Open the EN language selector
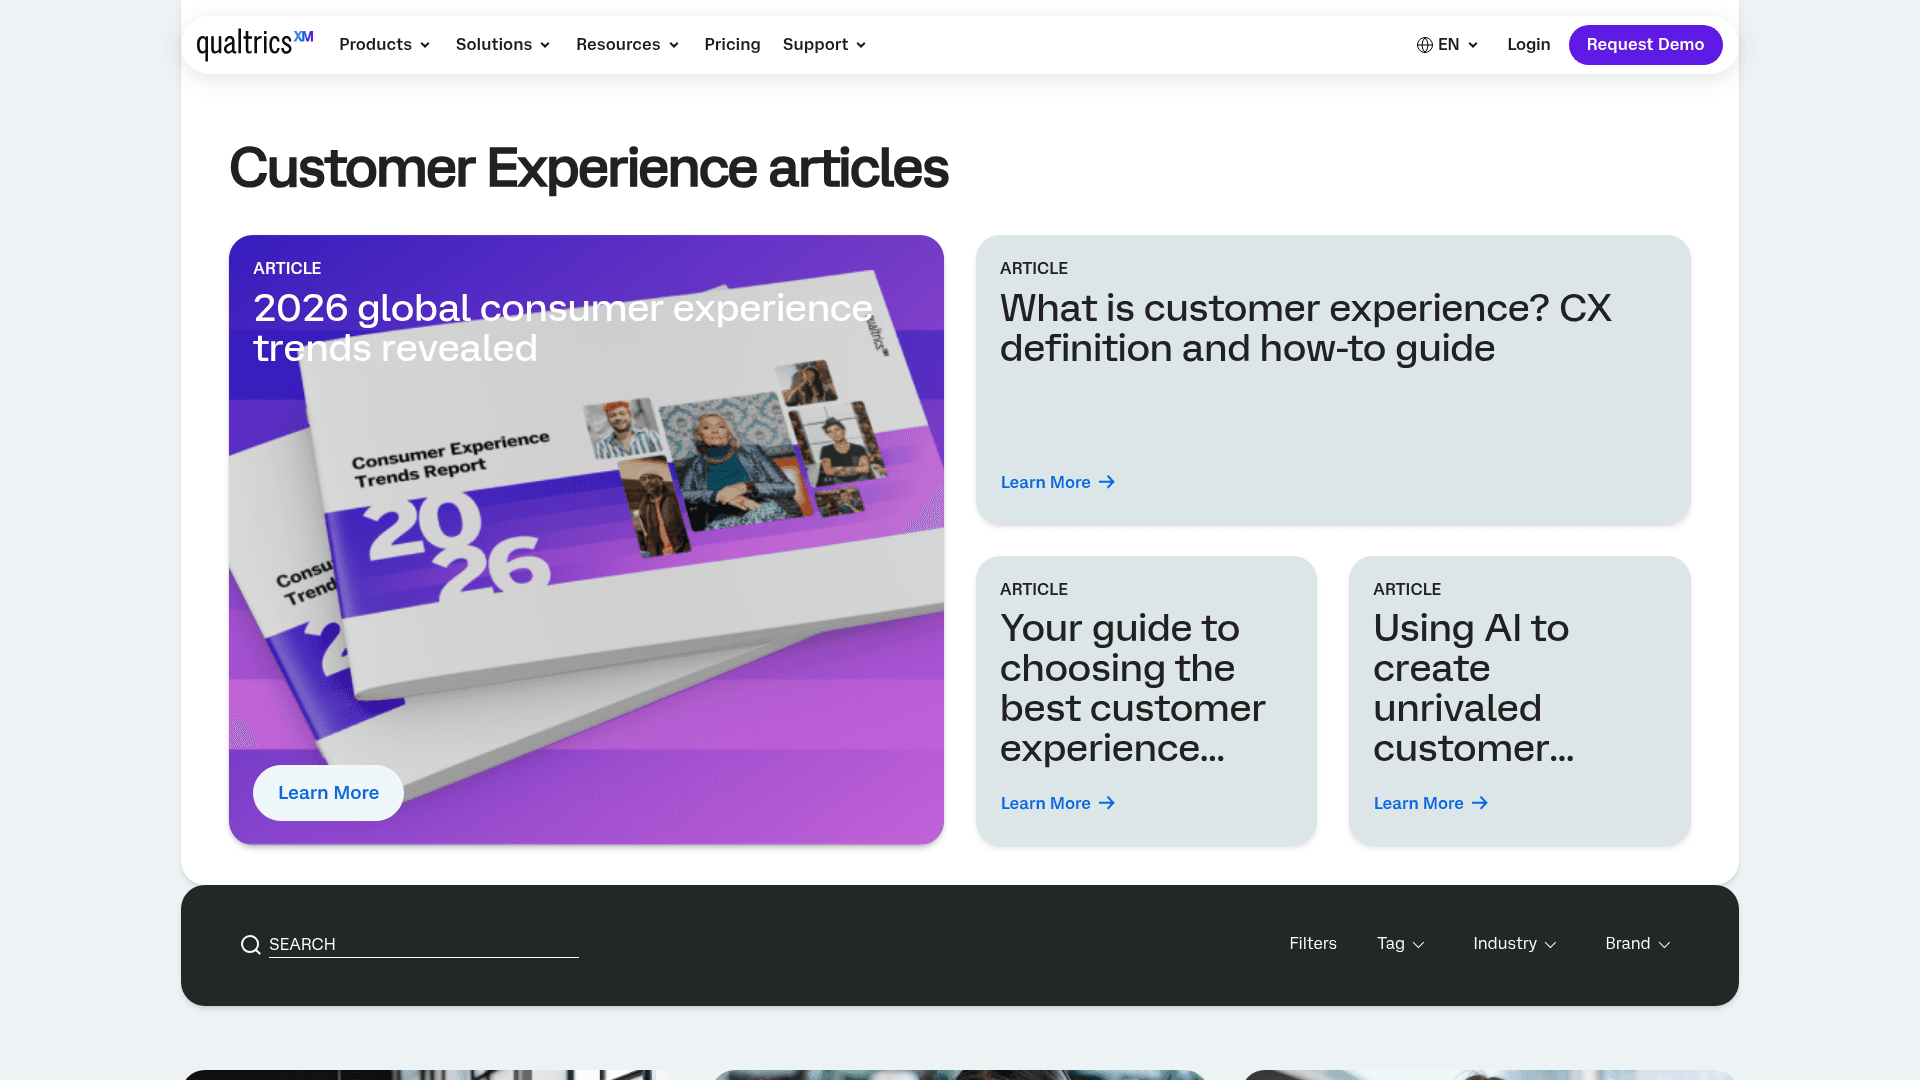The image size is (1920, 1080). [1447, 44]
